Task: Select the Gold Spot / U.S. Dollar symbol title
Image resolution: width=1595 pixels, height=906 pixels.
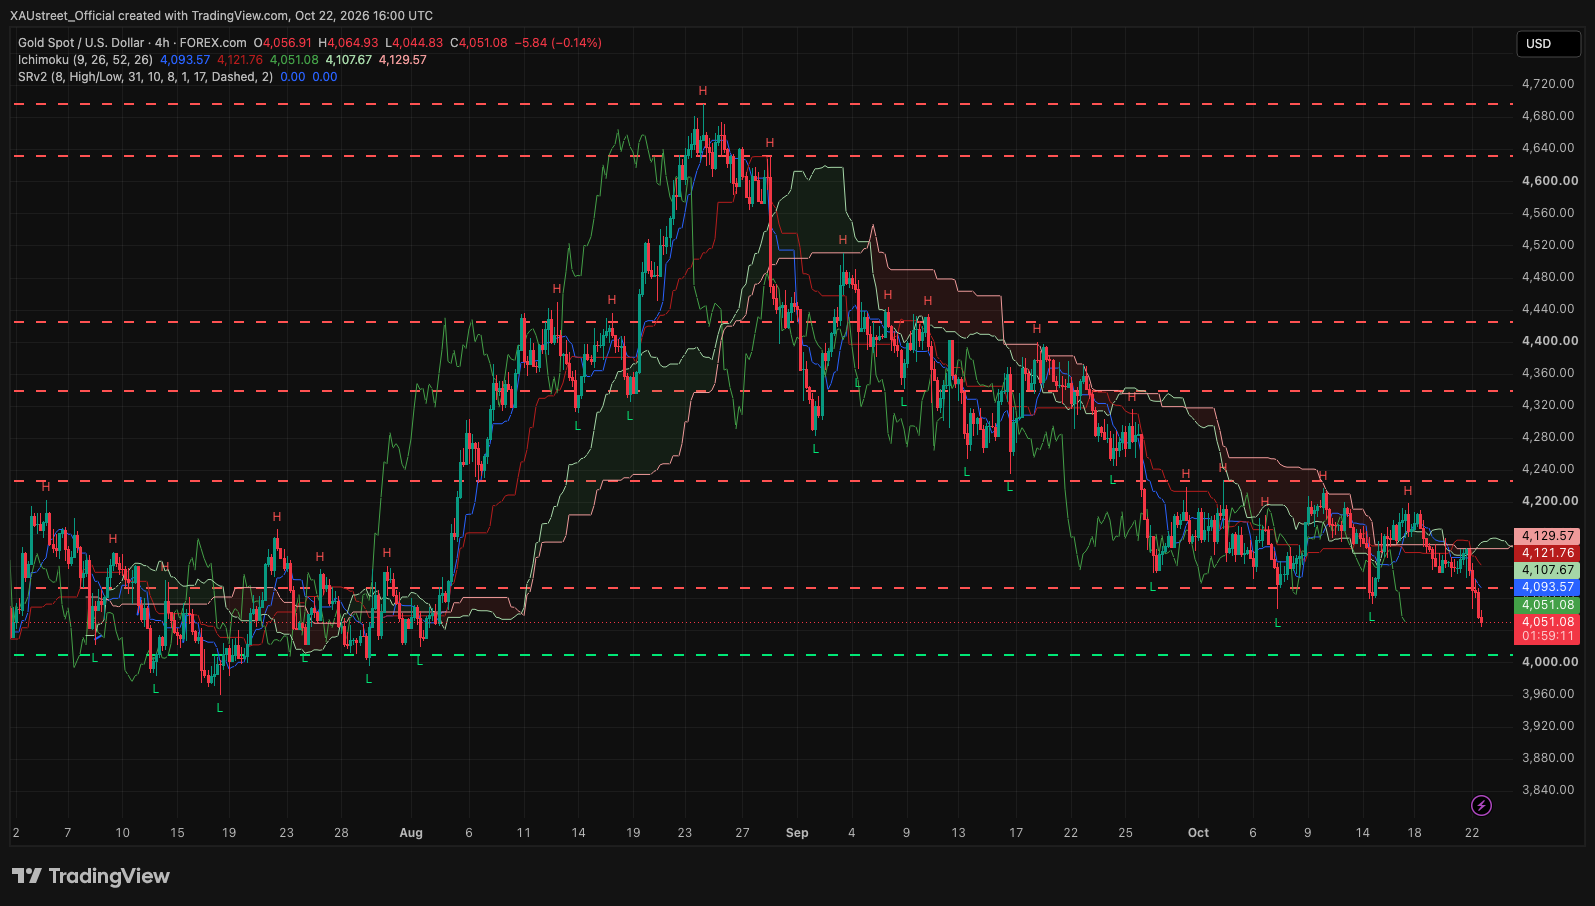Action: (81, 43)
